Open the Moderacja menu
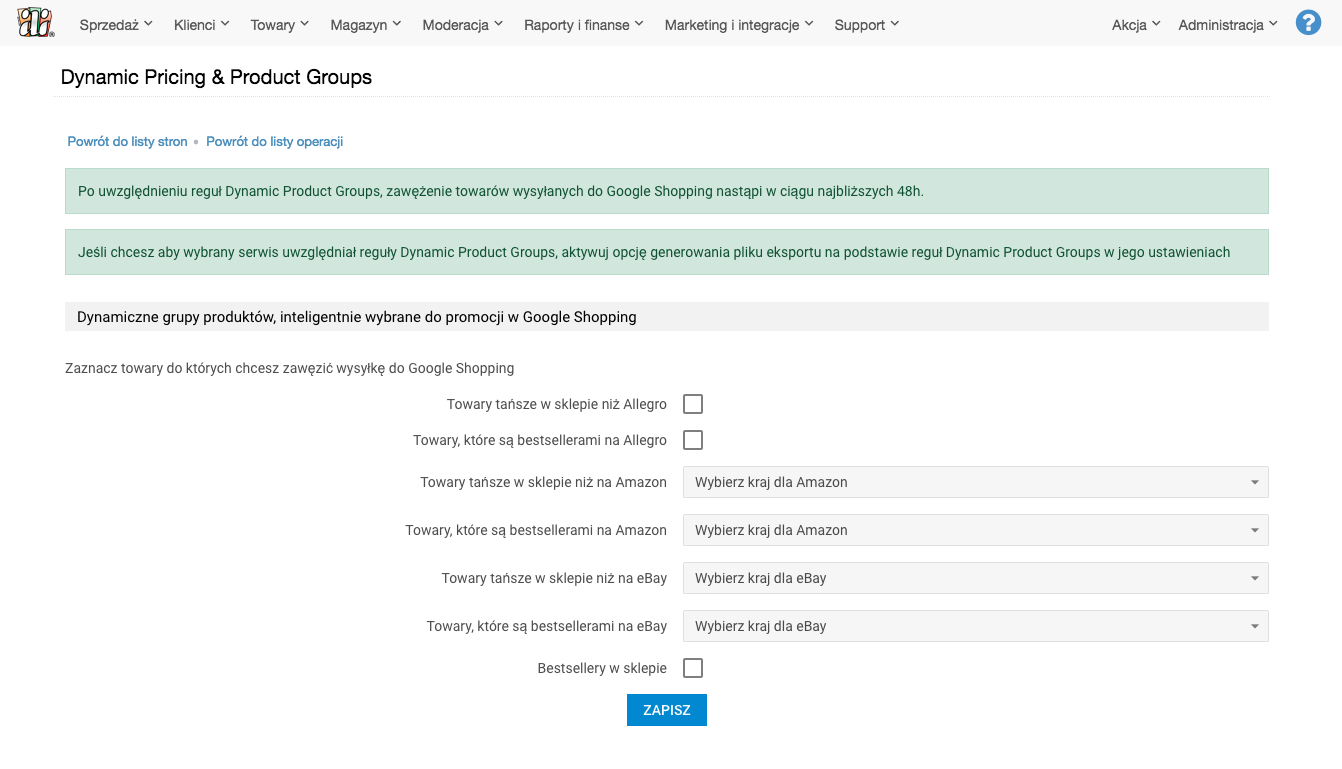This screenshot has width=1342, height=769. [x=463, y=25]
